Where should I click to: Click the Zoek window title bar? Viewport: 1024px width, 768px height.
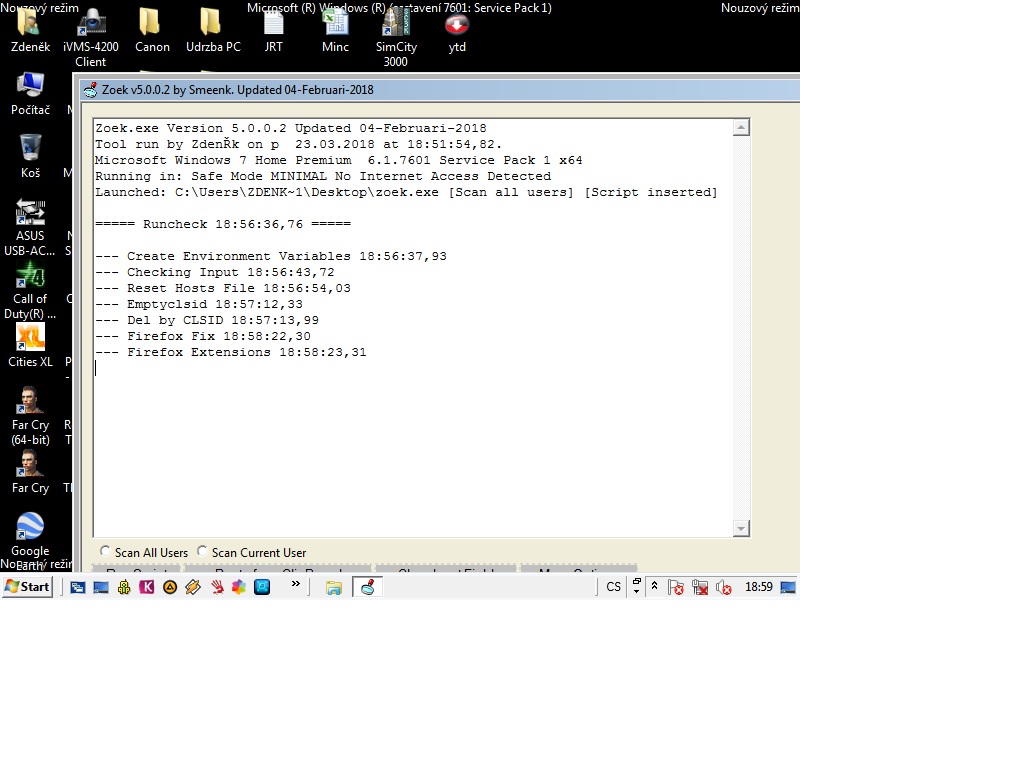[x=439, y=90]
